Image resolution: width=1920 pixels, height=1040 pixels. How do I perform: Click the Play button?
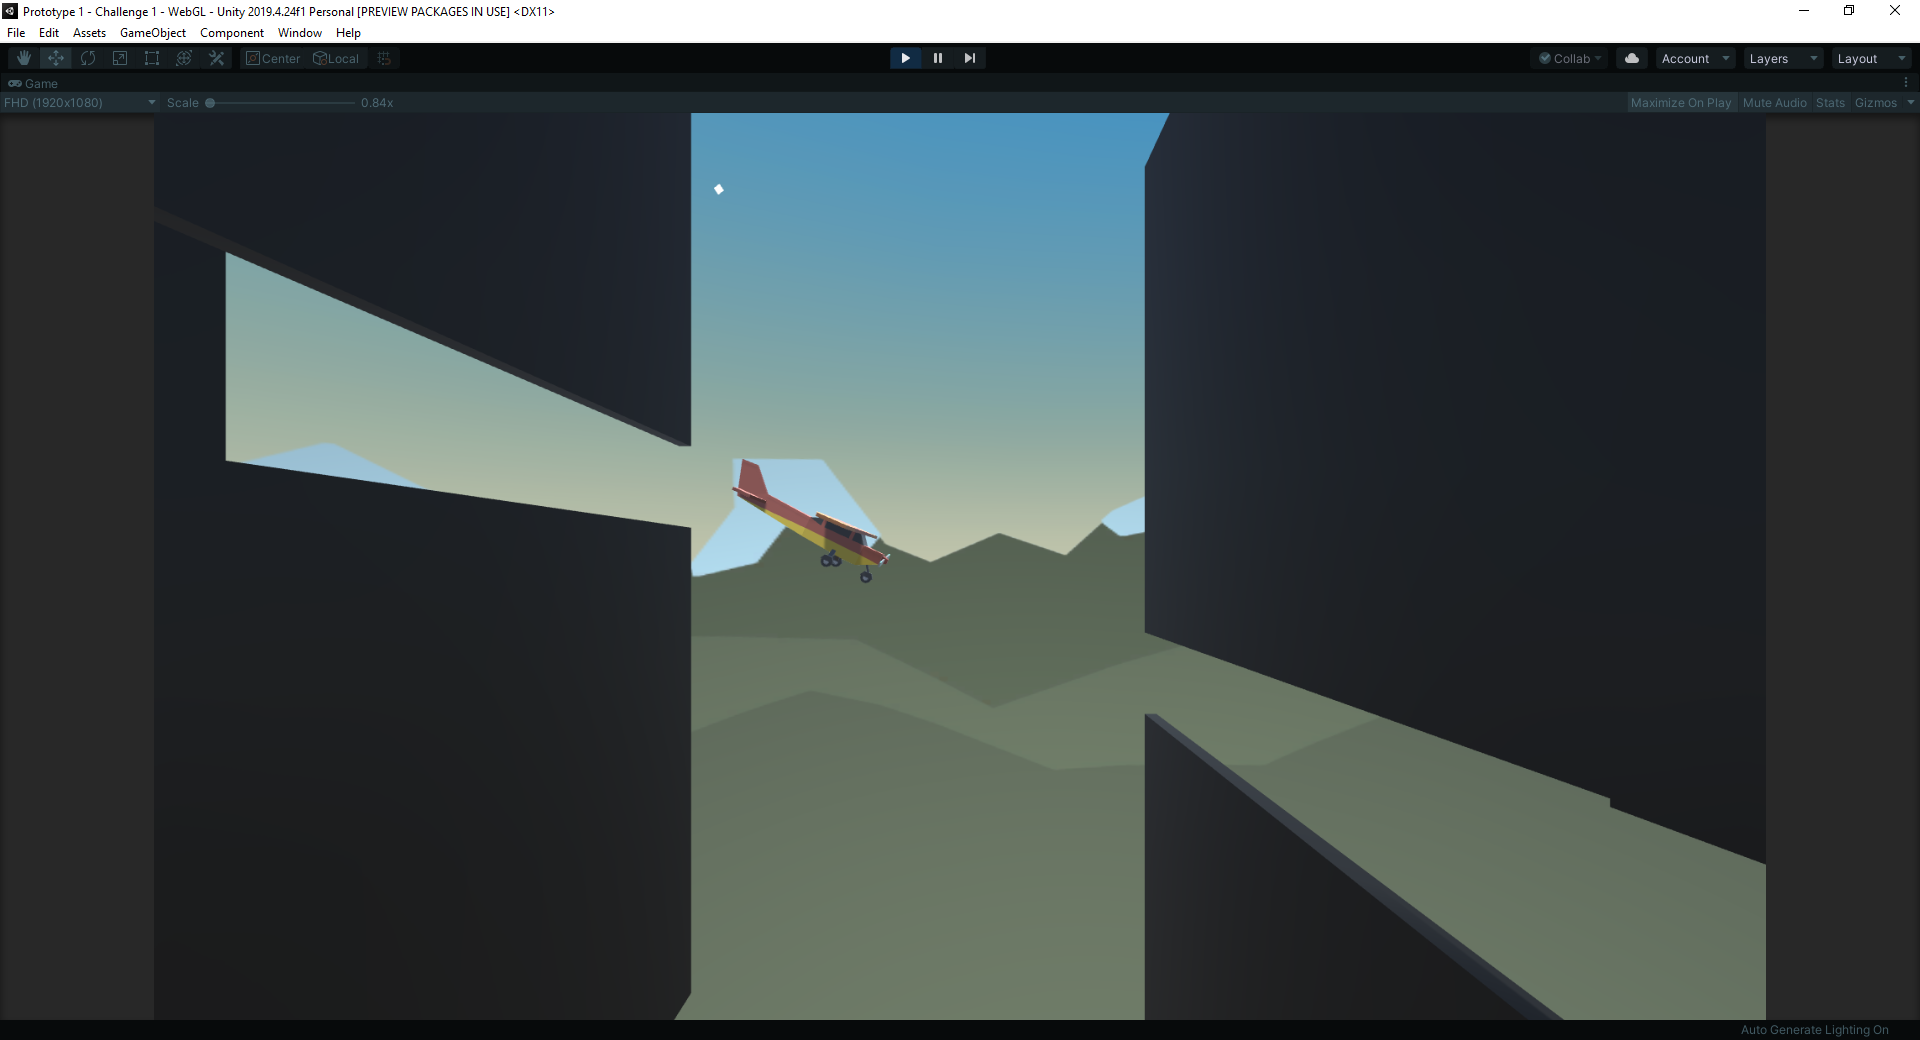pyautogui.click(x=905, y=58)
